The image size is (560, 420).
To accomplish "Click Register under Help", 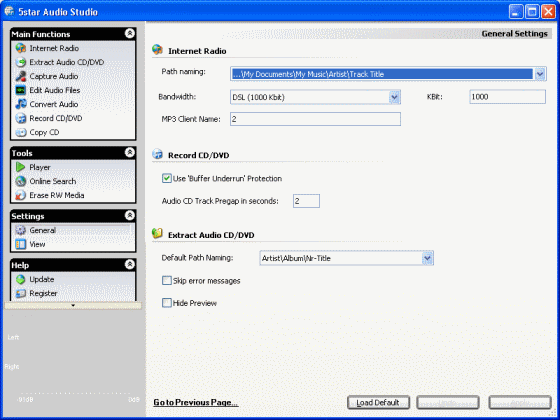I will pyautogui.click(x=43, y=293).
